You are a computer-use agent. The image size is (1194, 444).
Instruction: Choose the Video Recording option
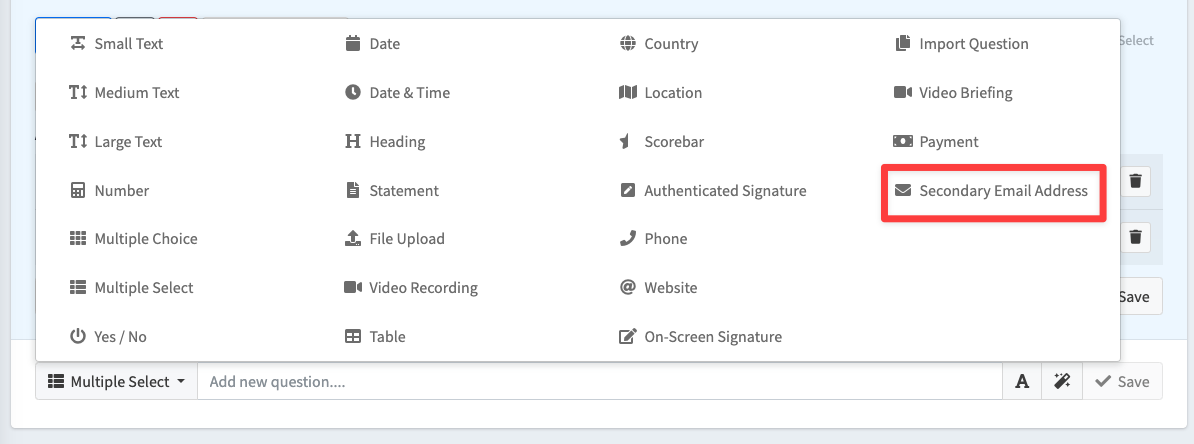pos(411,288)
